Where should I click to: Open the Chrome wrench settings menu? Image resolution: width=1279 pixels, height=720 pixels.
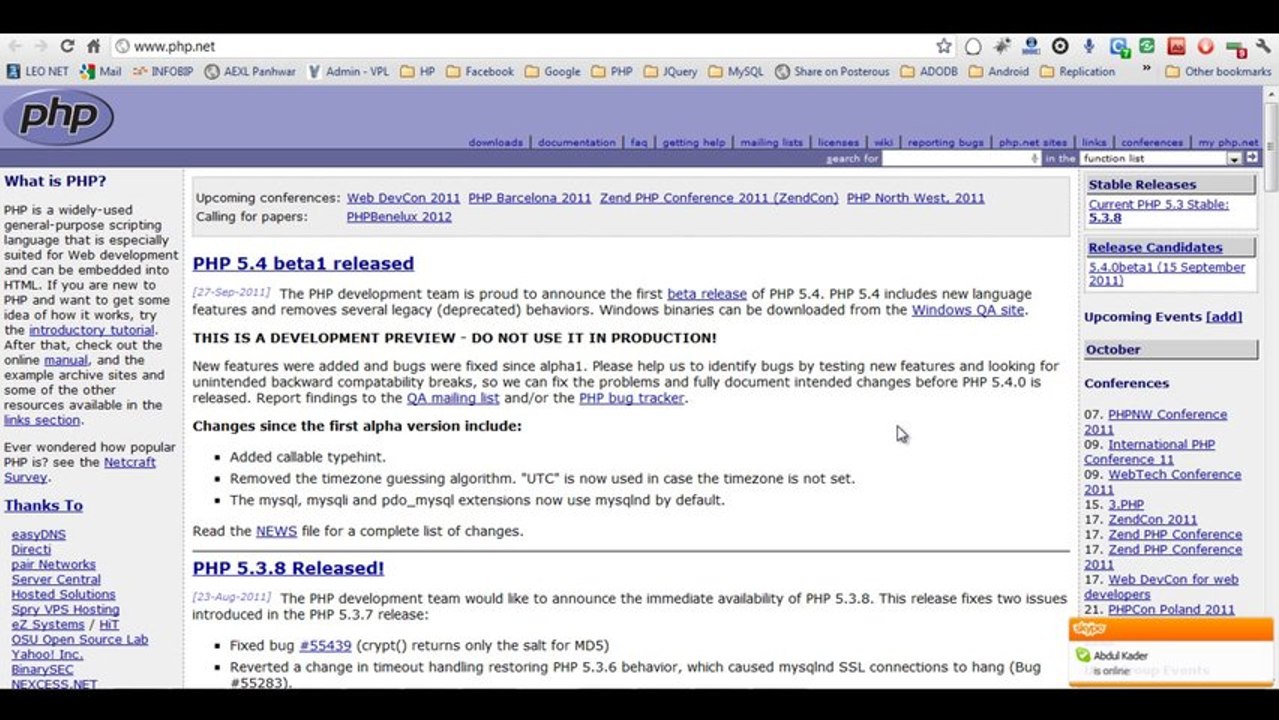1262,46
